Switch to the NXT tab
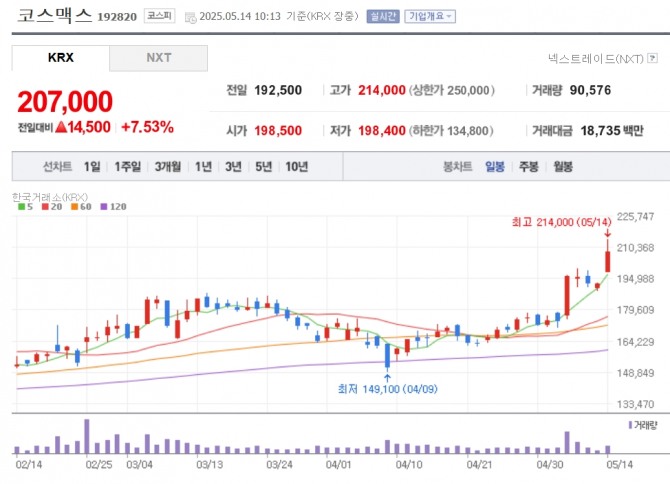This screenshot has width=670, height=484. click(x=158, y=58)
